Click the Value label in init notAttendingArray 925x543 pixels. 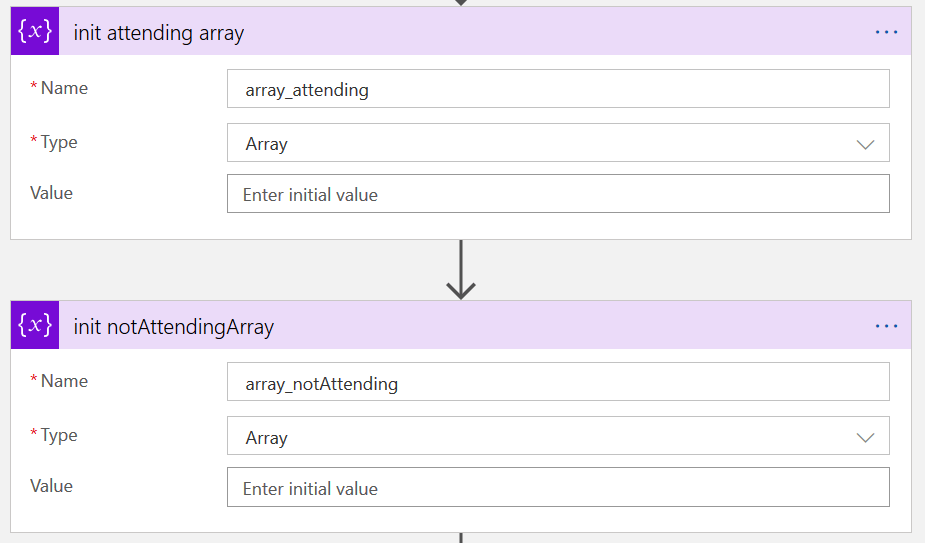(51, 486)
